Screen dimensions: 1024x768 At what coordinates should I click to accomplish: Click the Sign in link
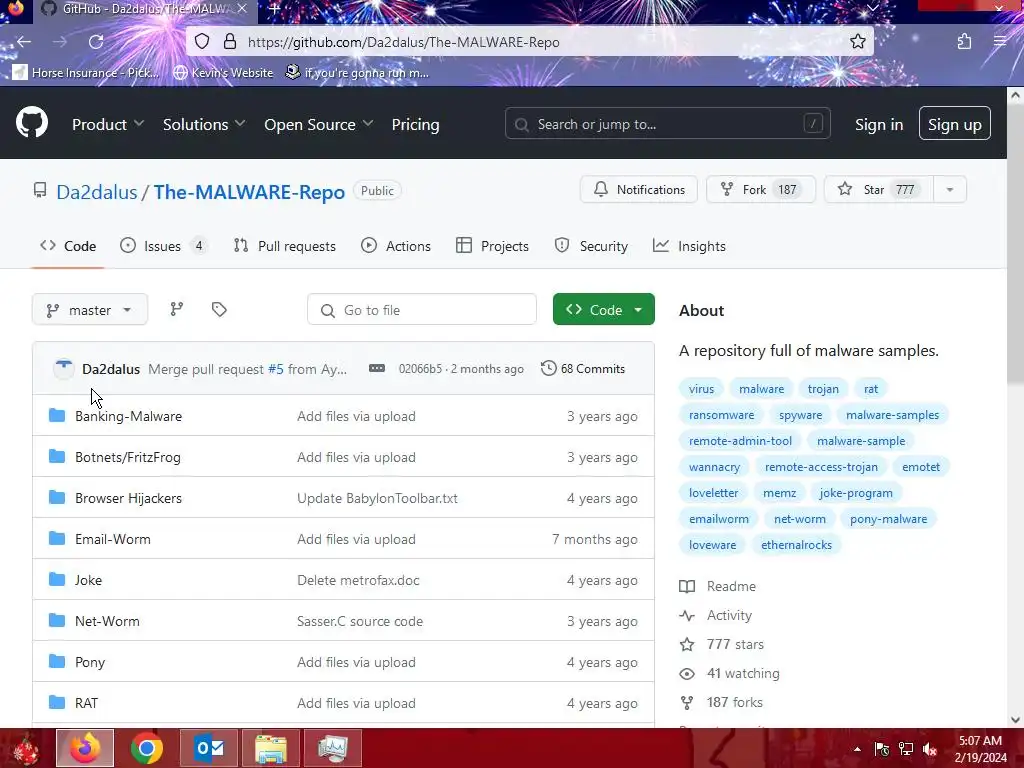[878, 124]
